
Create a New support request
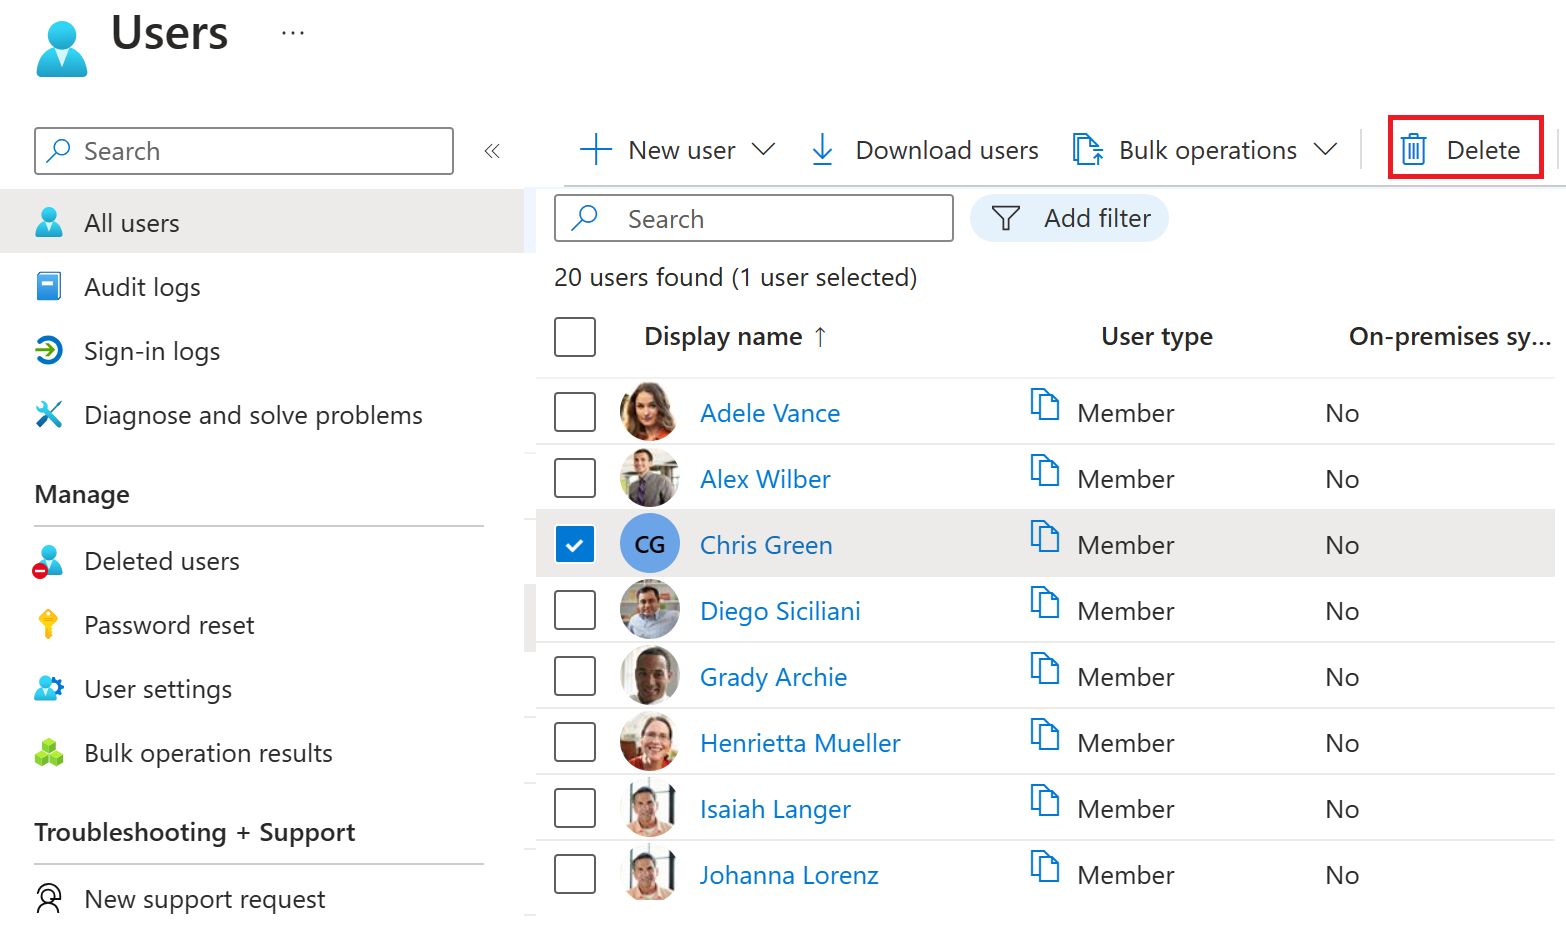205,899
